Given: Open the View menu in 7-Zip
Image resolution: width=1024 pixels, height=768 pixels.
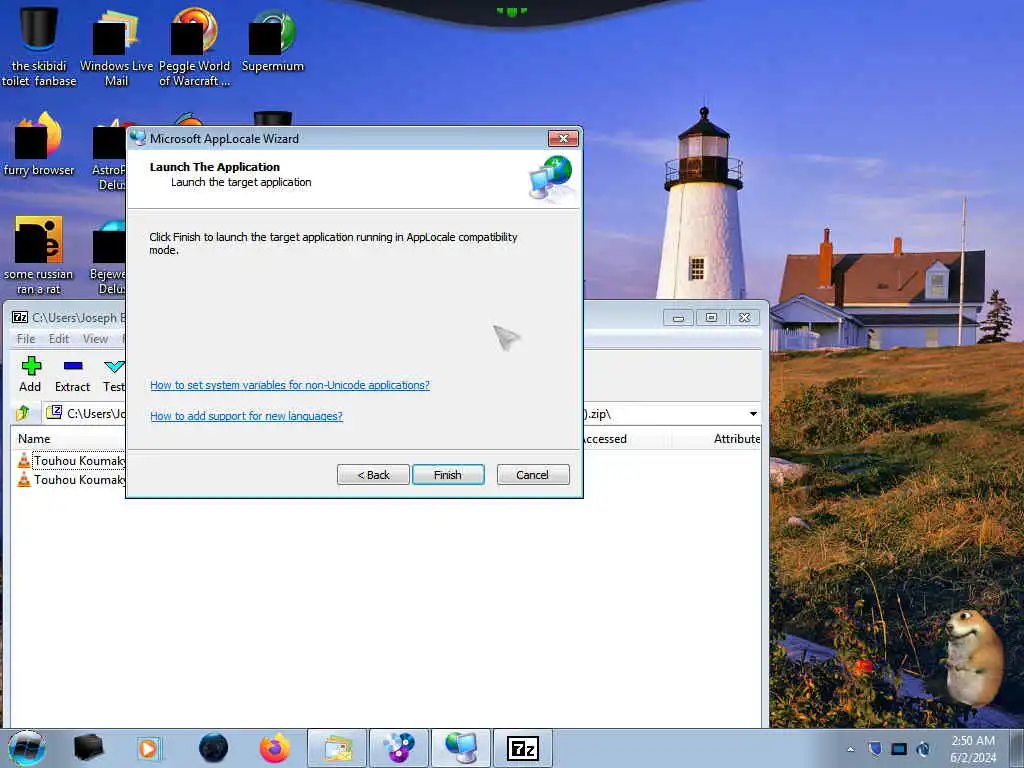Looking at the screenshot, I should point(95,339).
